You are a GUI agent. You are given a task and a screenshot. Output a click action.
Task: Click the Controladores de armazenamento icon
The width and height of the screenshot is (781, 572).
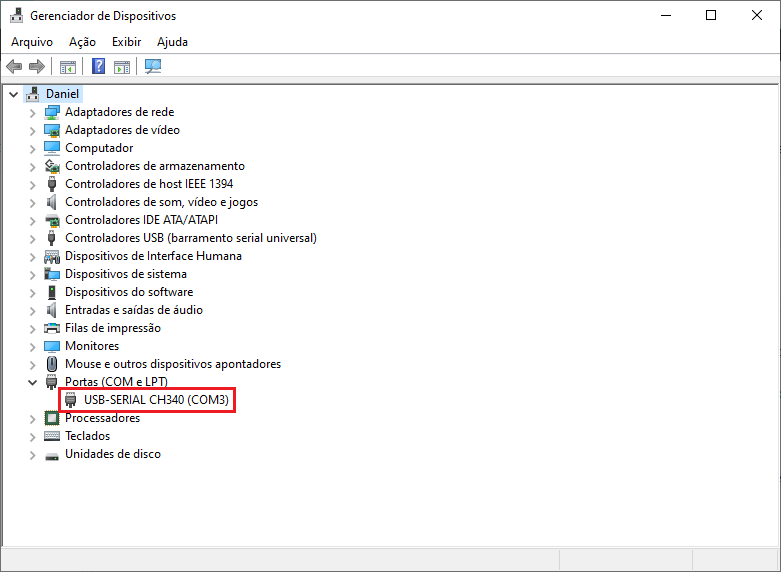(x=52, y=166)
